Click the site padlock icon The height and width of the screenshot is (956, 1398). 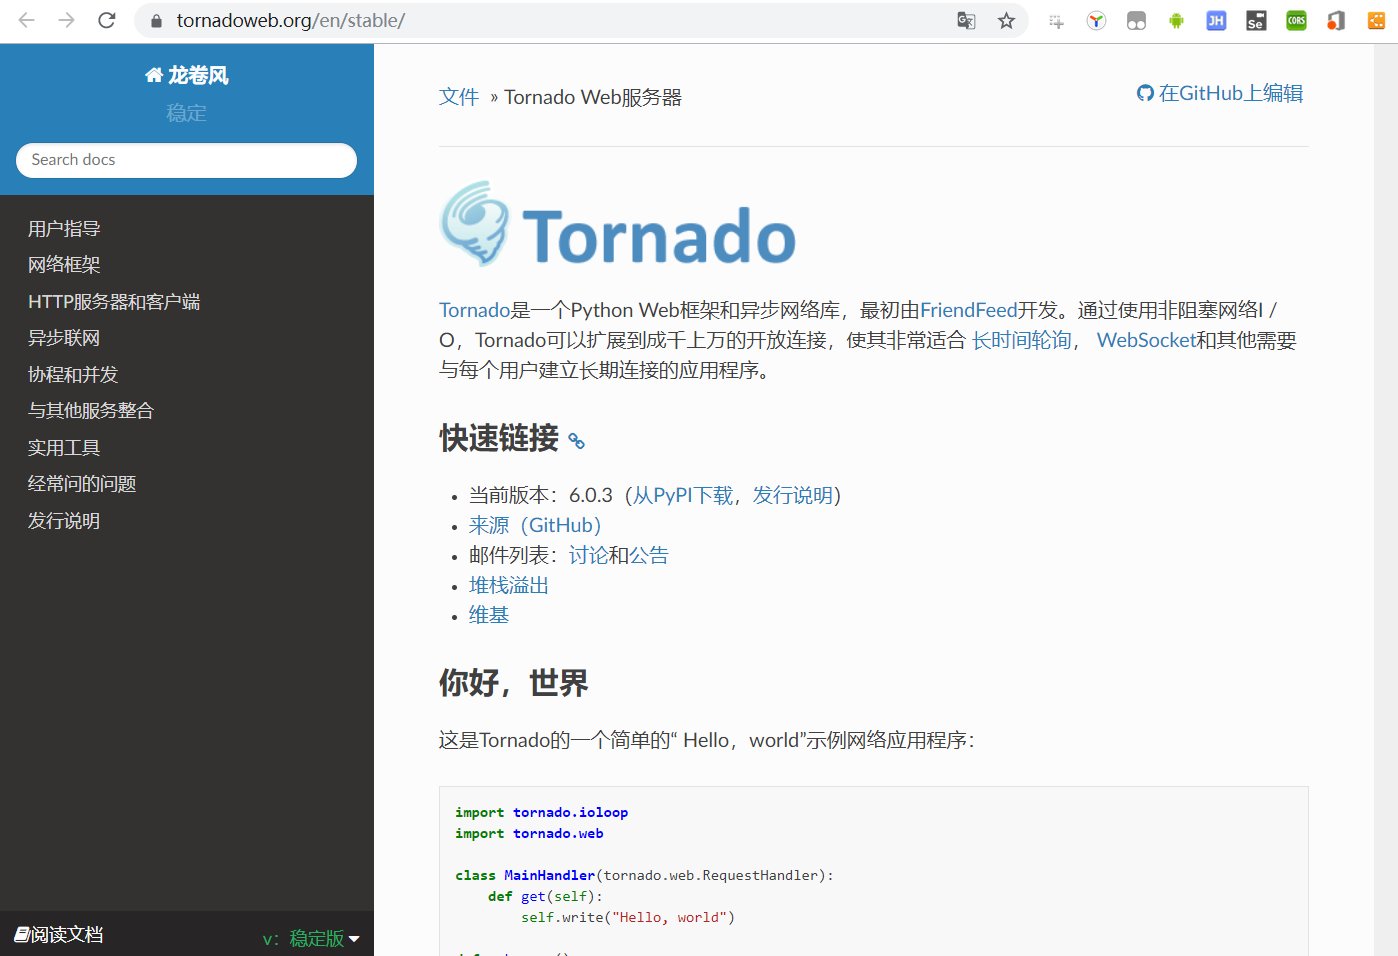[x=156, y=20]
